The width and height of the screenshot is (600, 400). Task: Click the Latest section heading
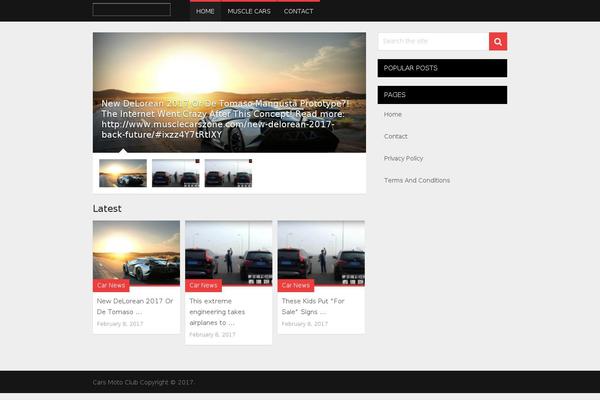click(x=107, y=209)
